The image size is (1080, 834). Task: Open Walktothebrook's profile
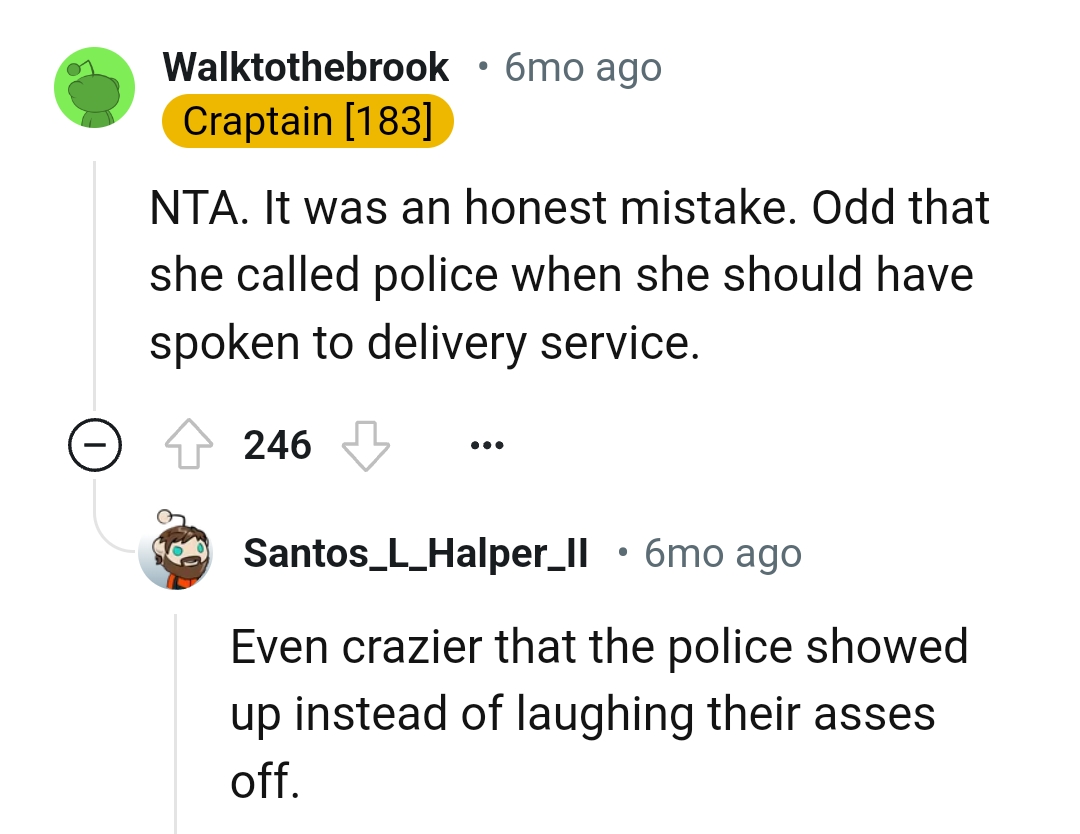(306, 66)
